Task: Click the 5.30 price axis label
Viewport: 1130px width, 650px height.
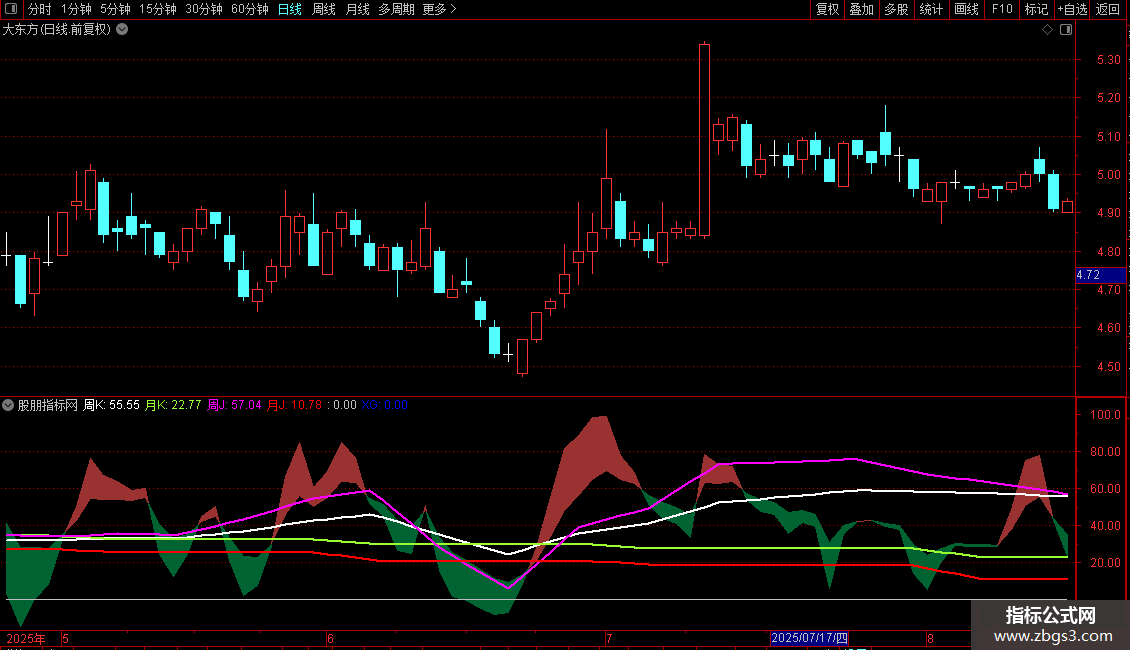Action: [x=1108, y=60]
